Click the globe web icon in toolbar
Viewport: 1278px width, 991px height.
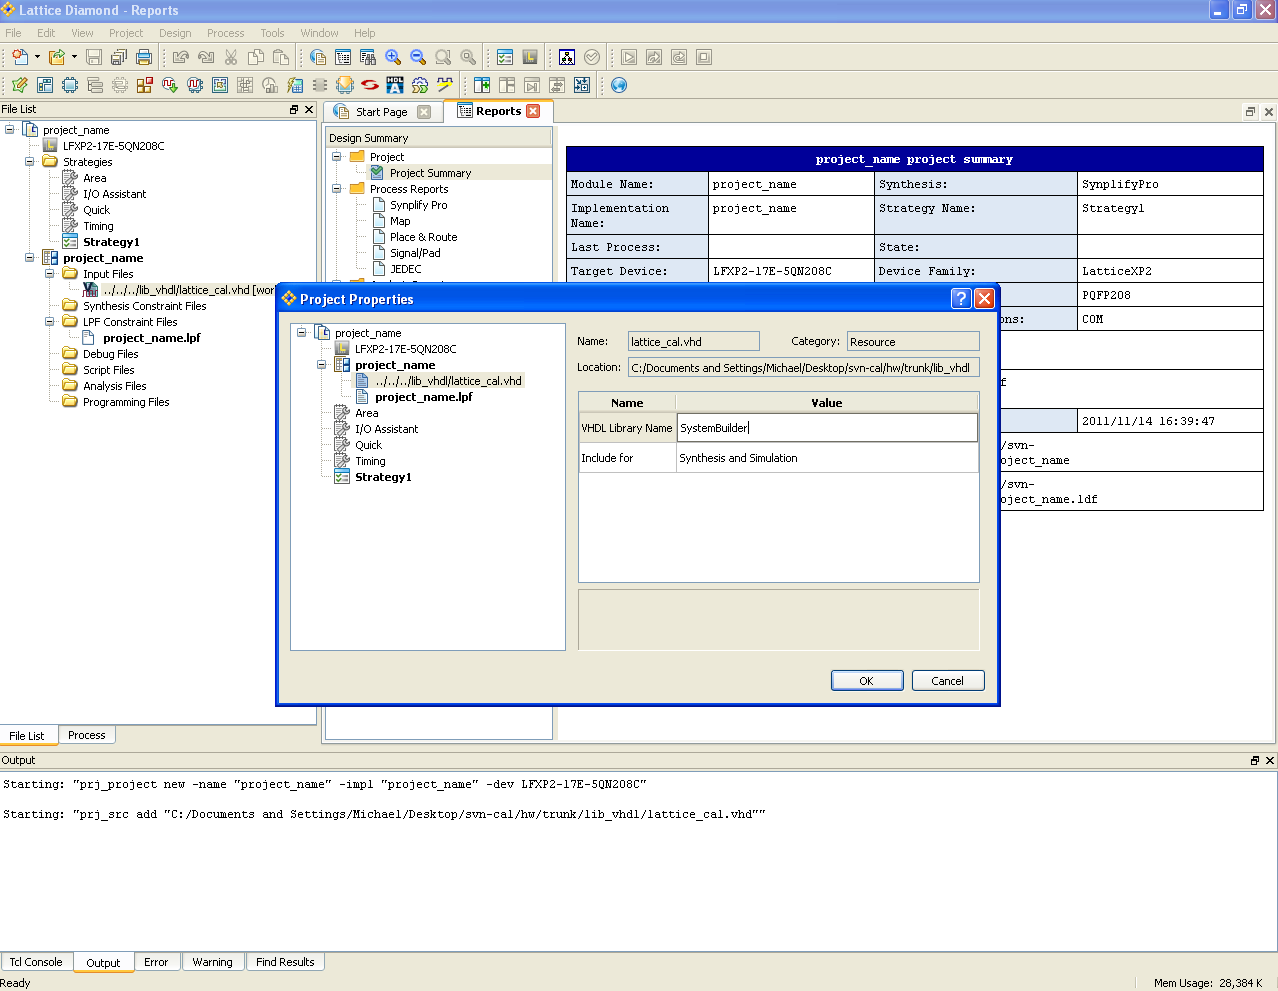(x=619, y=85)
